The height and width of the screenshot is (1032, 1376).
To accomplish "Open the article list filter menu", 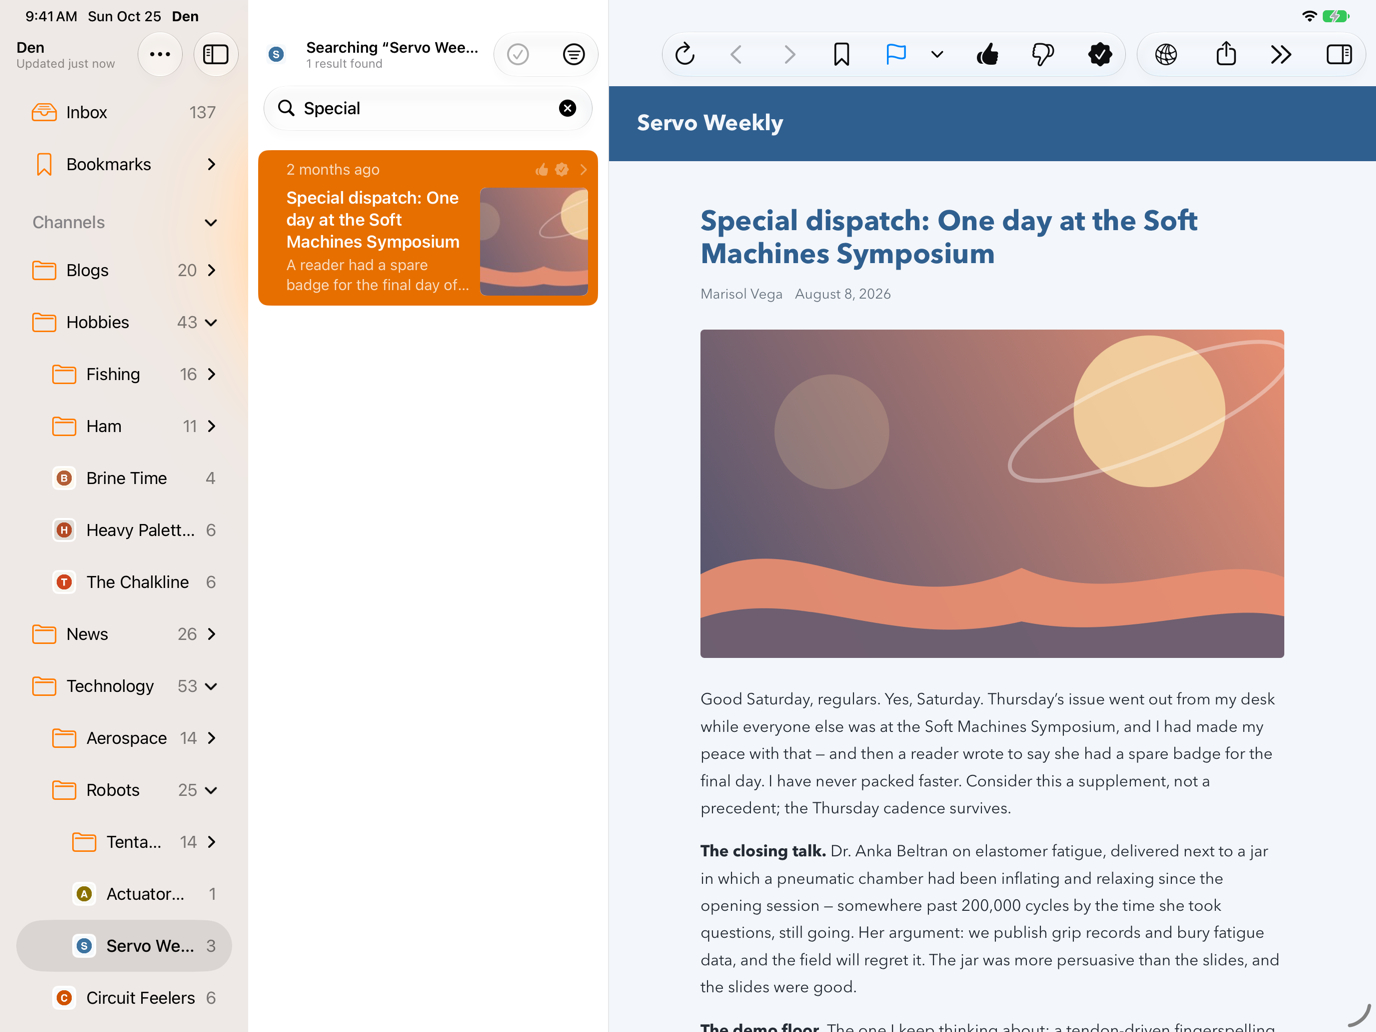I will coord(573,54).
